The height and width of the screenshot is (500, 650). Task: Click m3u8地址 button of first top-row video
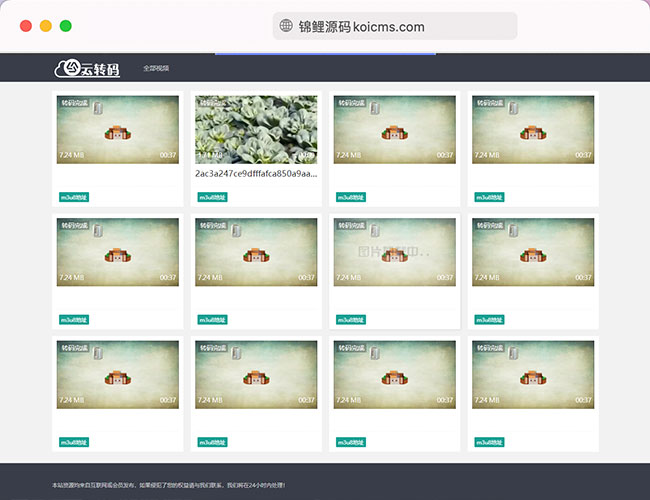[x=73, y=197]
